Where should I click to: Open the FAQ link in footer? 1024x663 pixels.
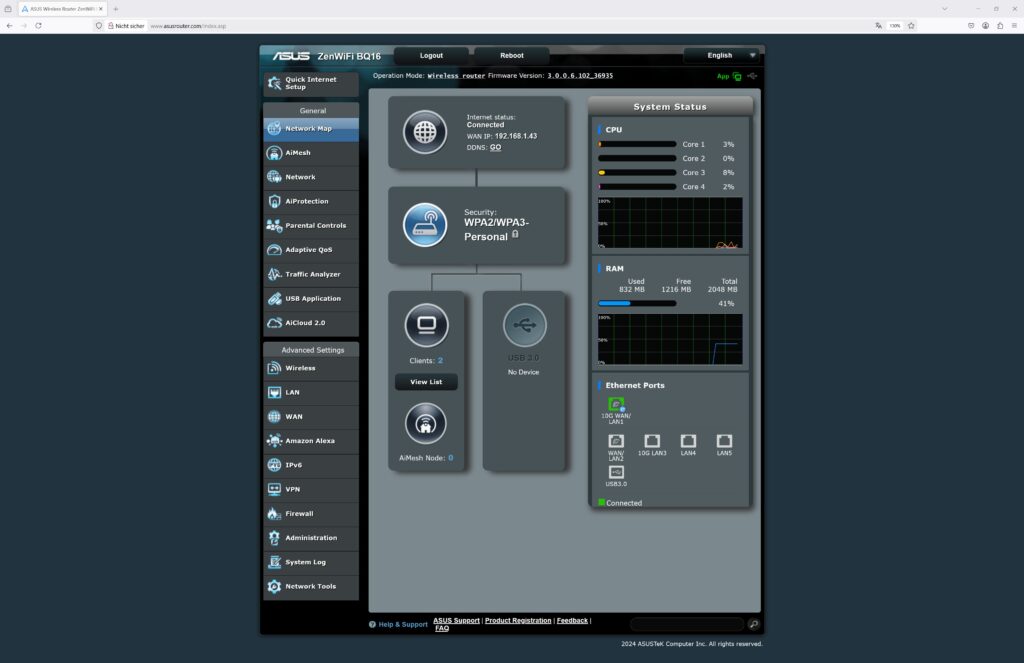442,628
